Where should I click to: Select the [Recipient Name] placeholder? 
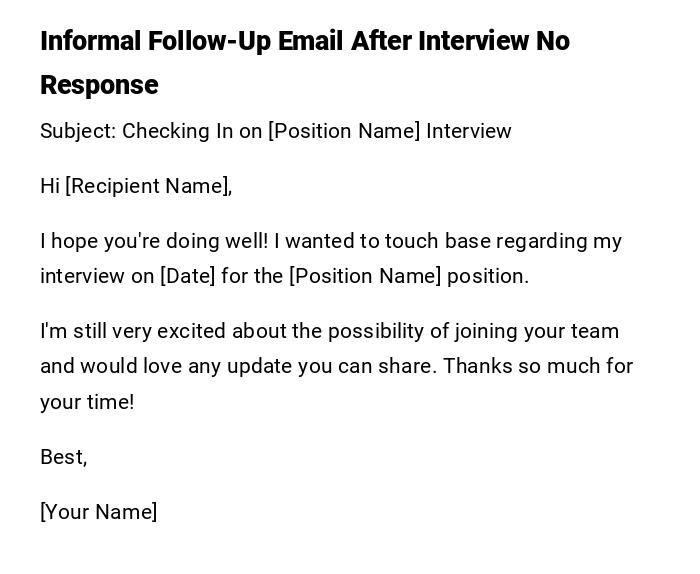[x=147, y=186]
